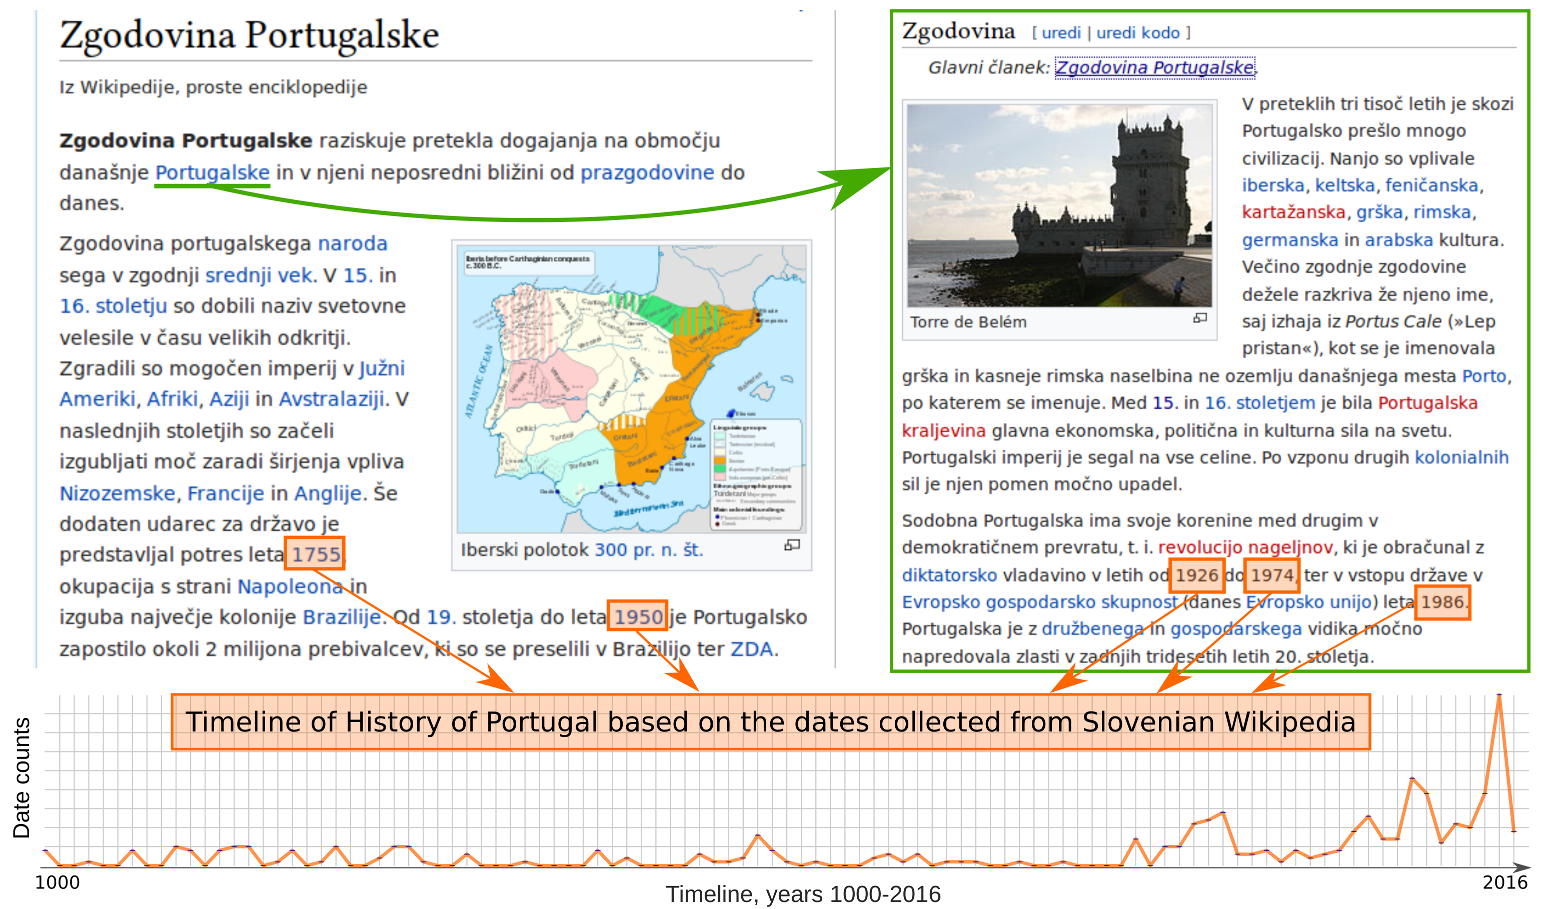Click the enlarge icon beside Torre de Belém caption

click(1200, 318)
